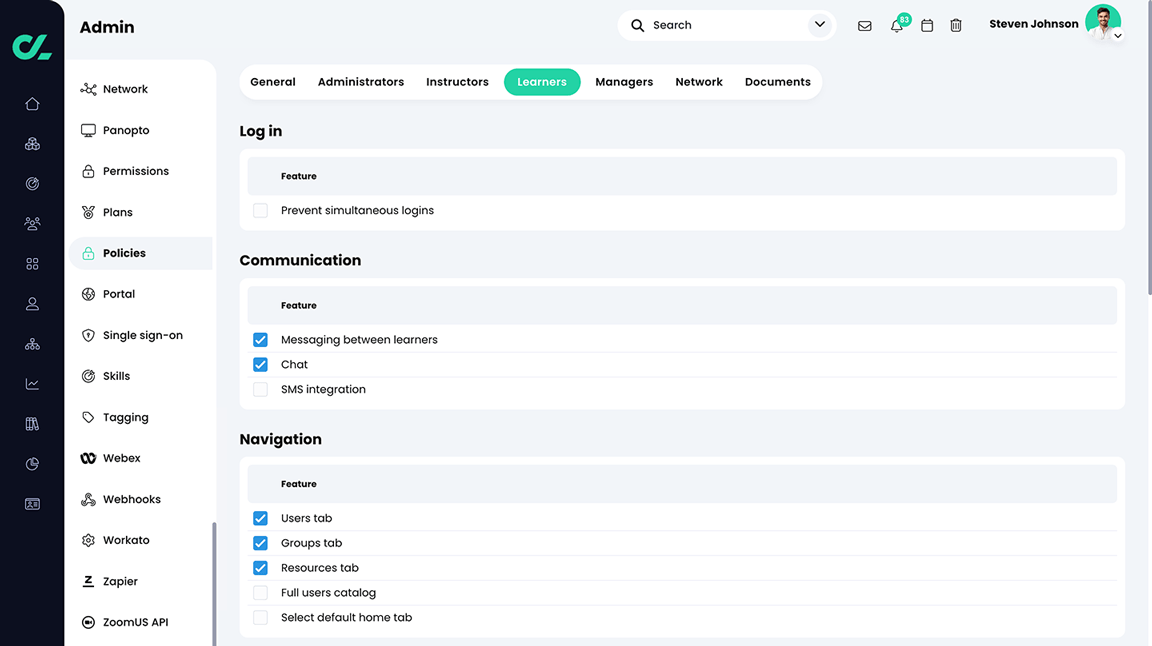The image size is (1152, 646).
Task: Switch to the Administrators tab
Action: [x=361, y=82]
